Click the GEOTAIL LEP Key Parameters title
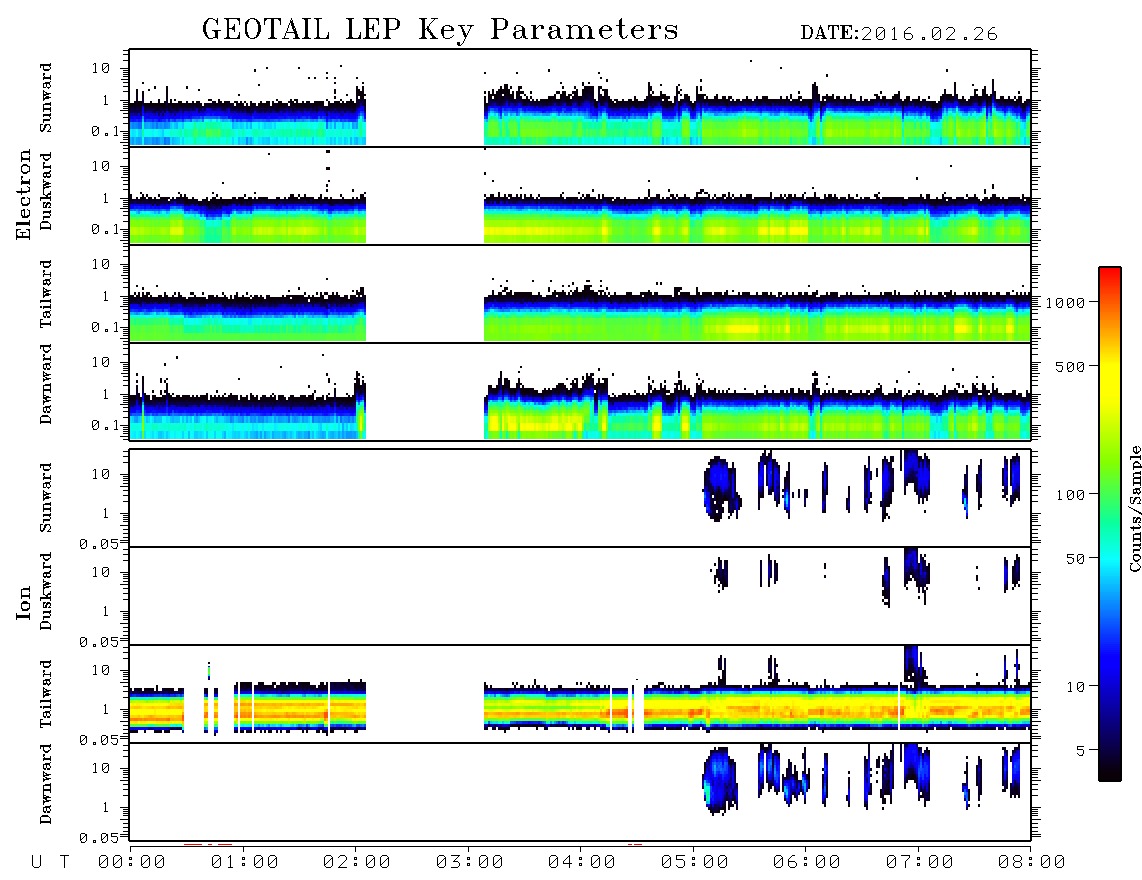The width and height of the screenshot is (1142, 880). pos(440,30)
